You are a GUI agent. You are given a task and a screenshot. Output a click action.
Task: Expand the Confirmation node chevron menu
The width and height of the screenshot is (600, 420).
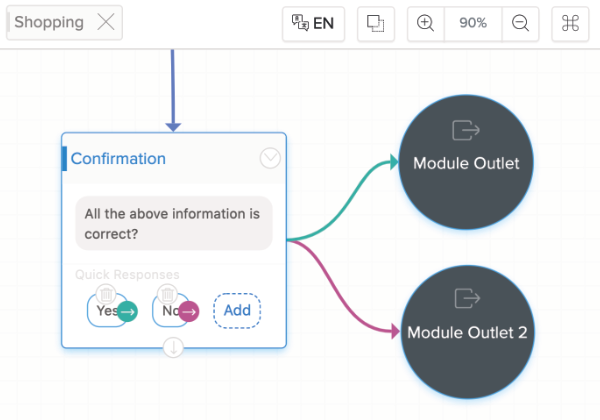pos(270,158)
